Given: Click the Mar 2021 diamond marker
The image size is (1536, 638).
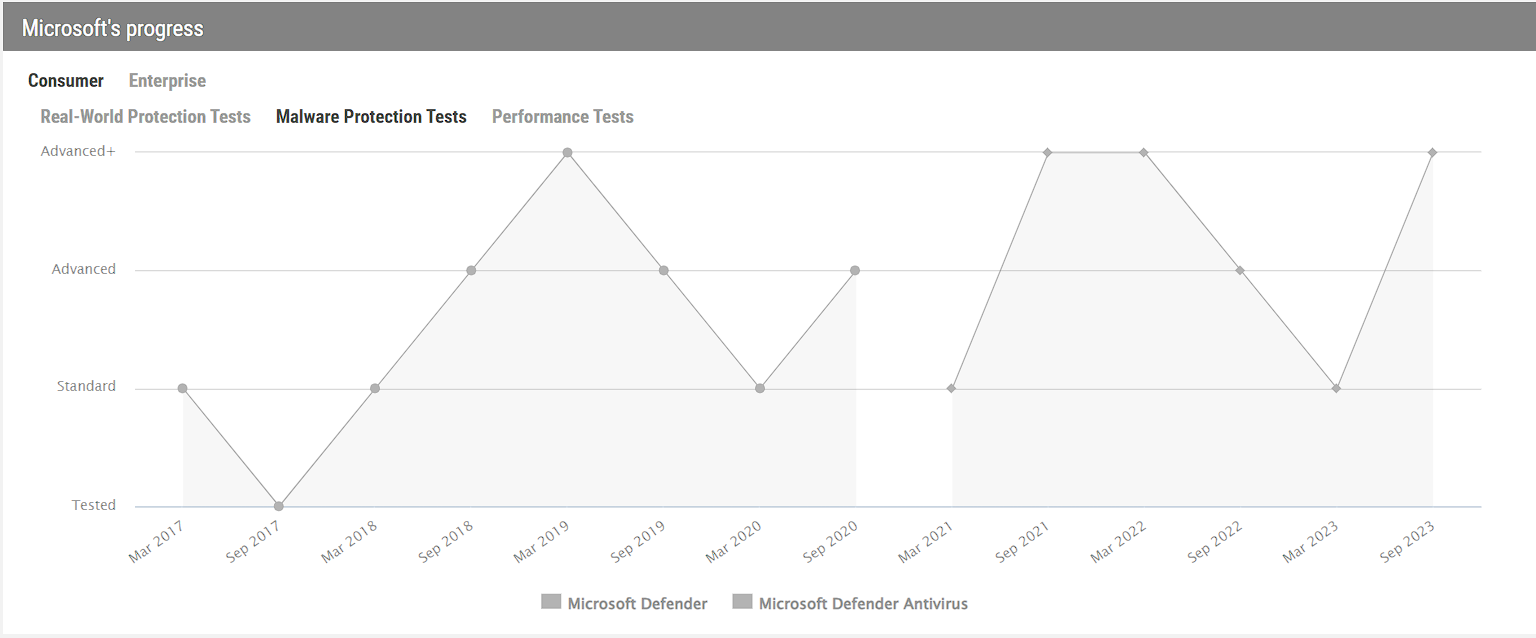Looking at the screenshot, I should (951, 388).
